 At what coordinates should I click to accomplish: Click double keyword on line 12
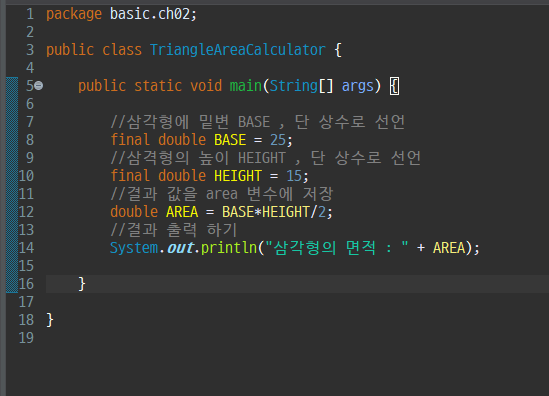click(x=134, y=212)
